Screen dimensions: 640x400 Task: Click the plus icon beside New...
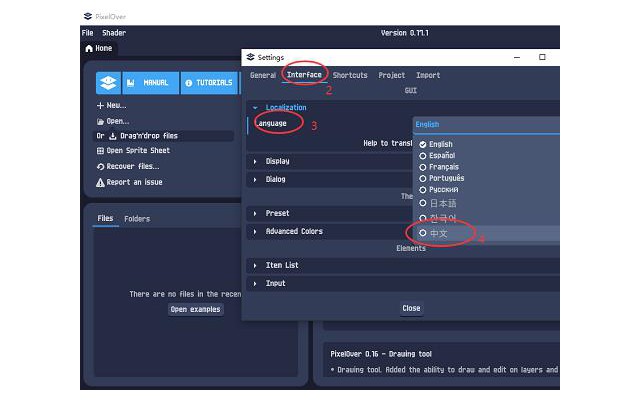[x=100, y=106]
